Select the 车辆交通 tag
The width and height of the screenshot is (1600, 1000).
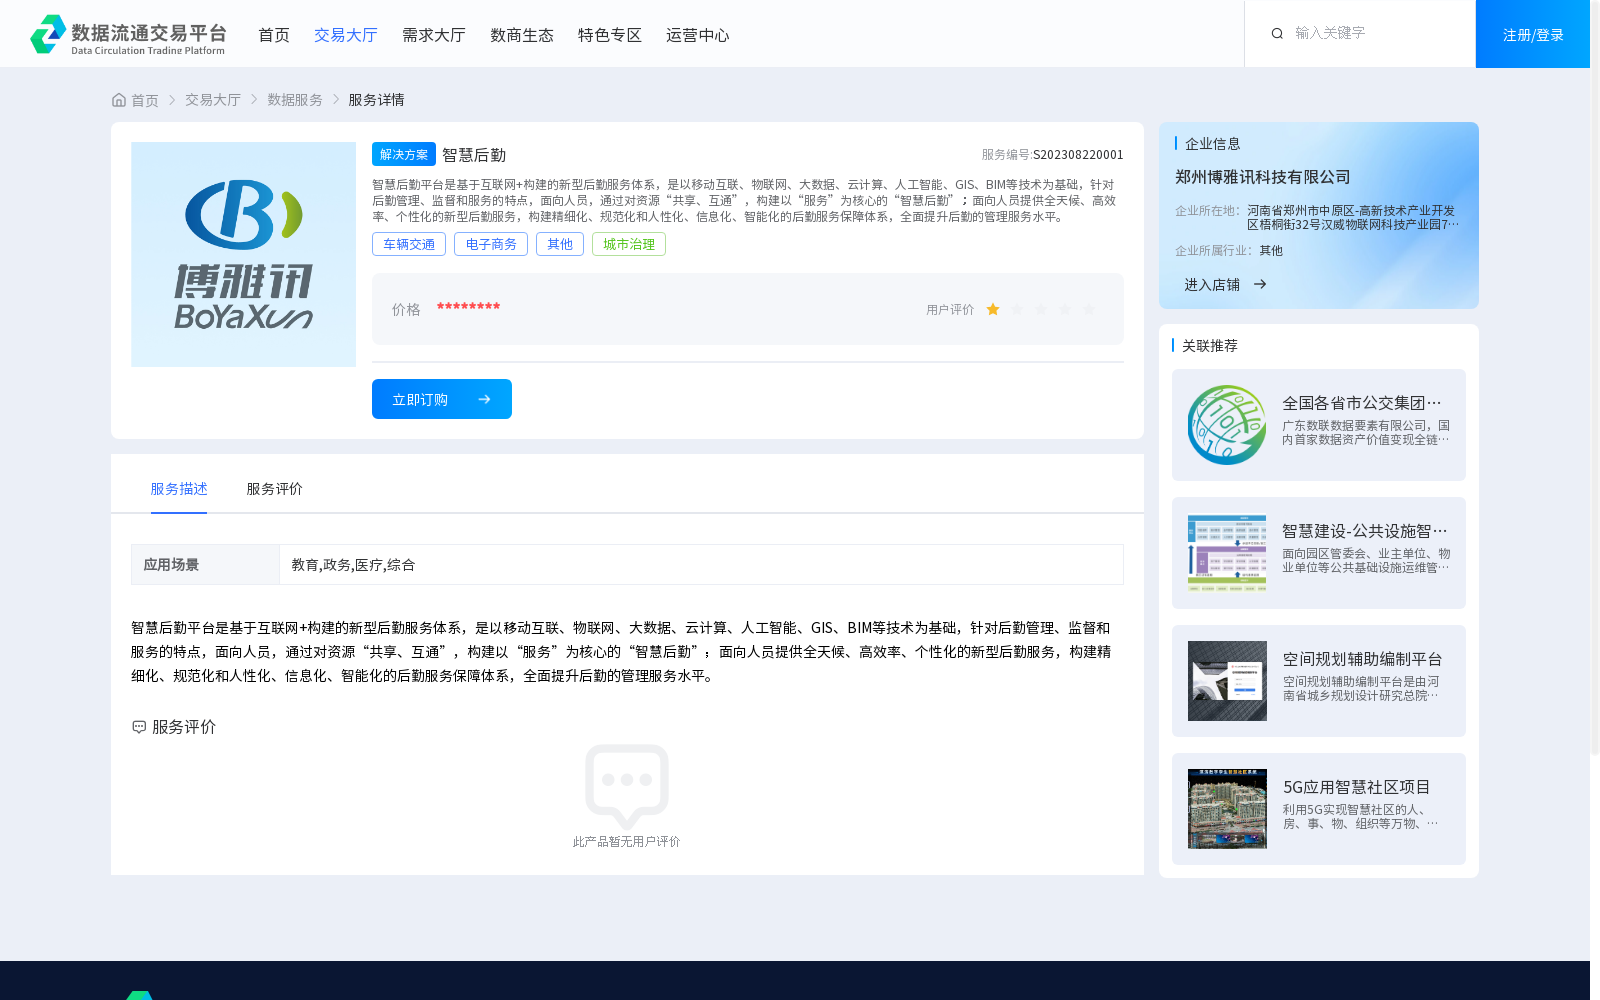[x=408, y=243]
